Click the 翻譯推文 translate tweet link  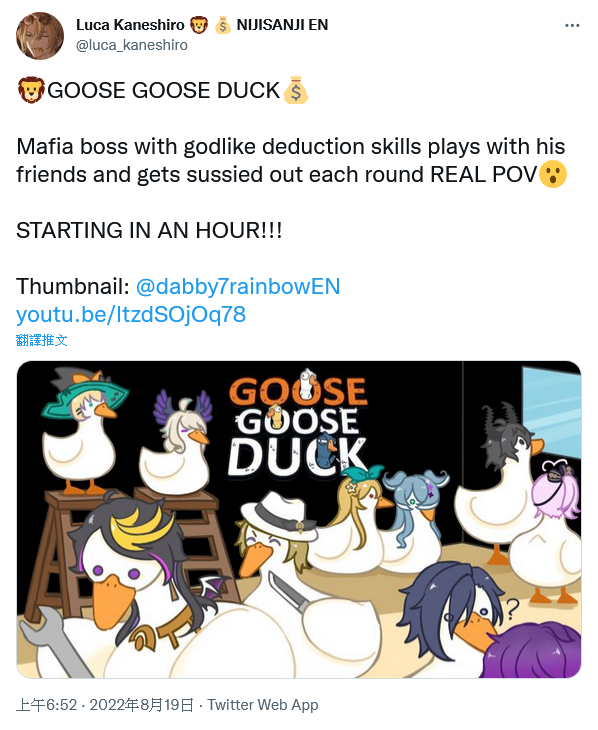click(x=41, y=340)
